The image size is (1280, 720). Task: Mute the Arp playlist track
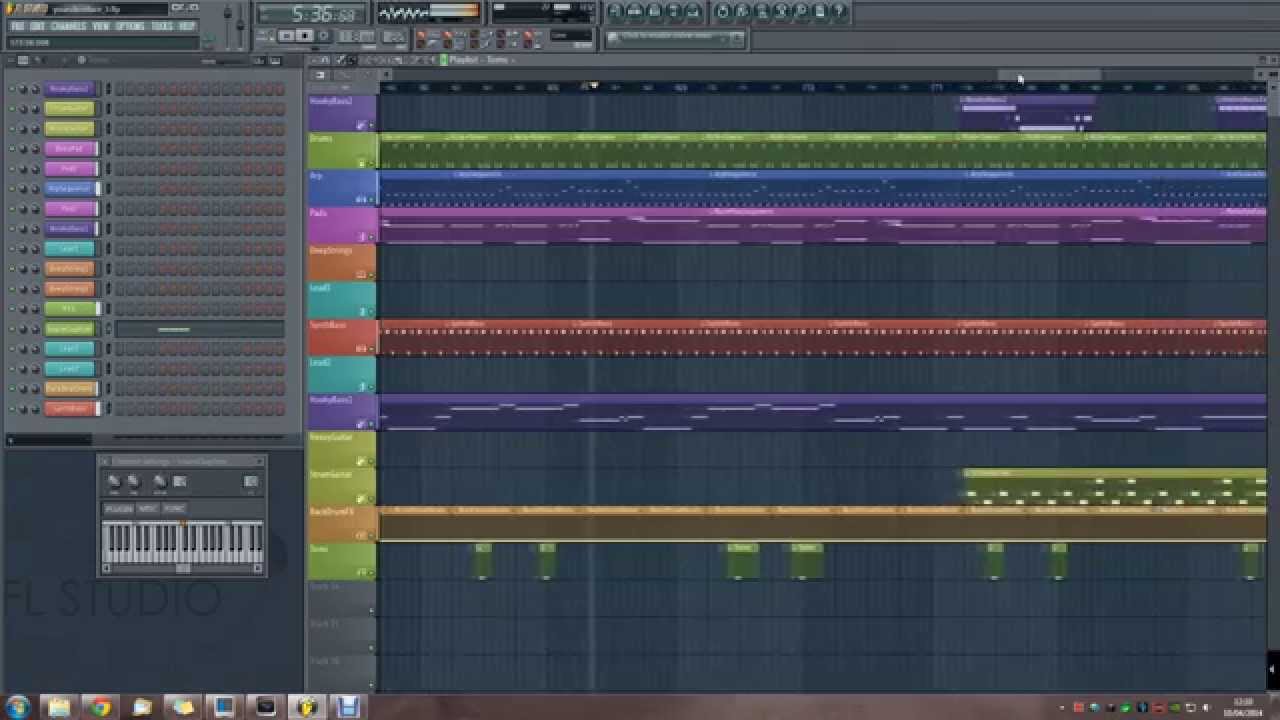[372, 200]
